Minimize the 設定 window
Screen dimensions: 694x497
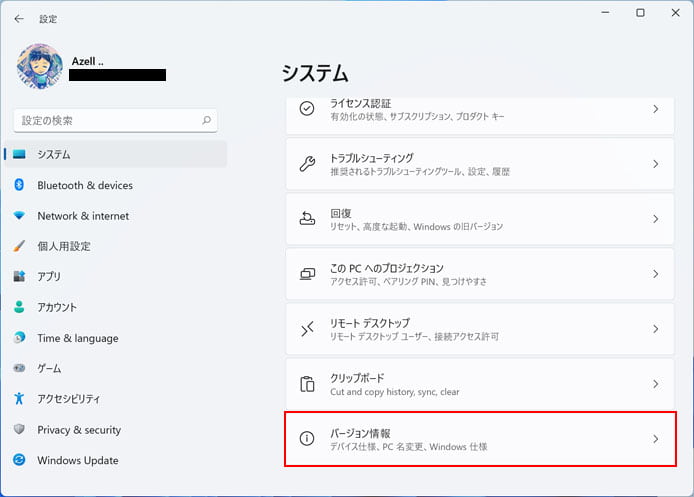pos(605,13)
